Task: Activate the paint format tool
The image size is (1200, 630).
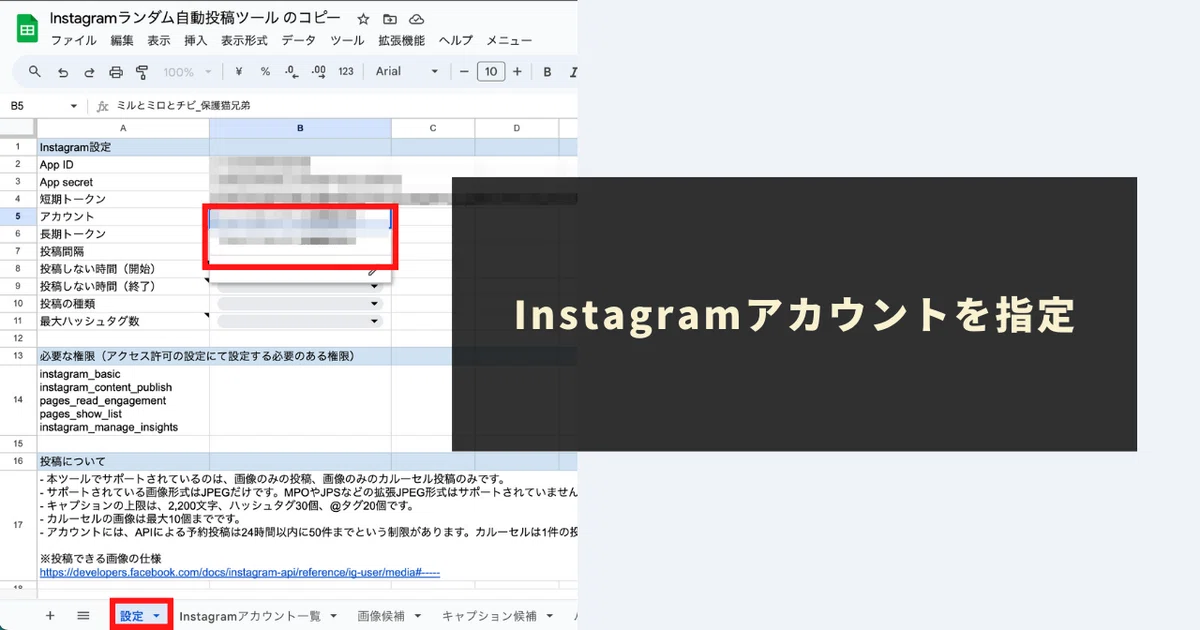Action: coord(142,72)
